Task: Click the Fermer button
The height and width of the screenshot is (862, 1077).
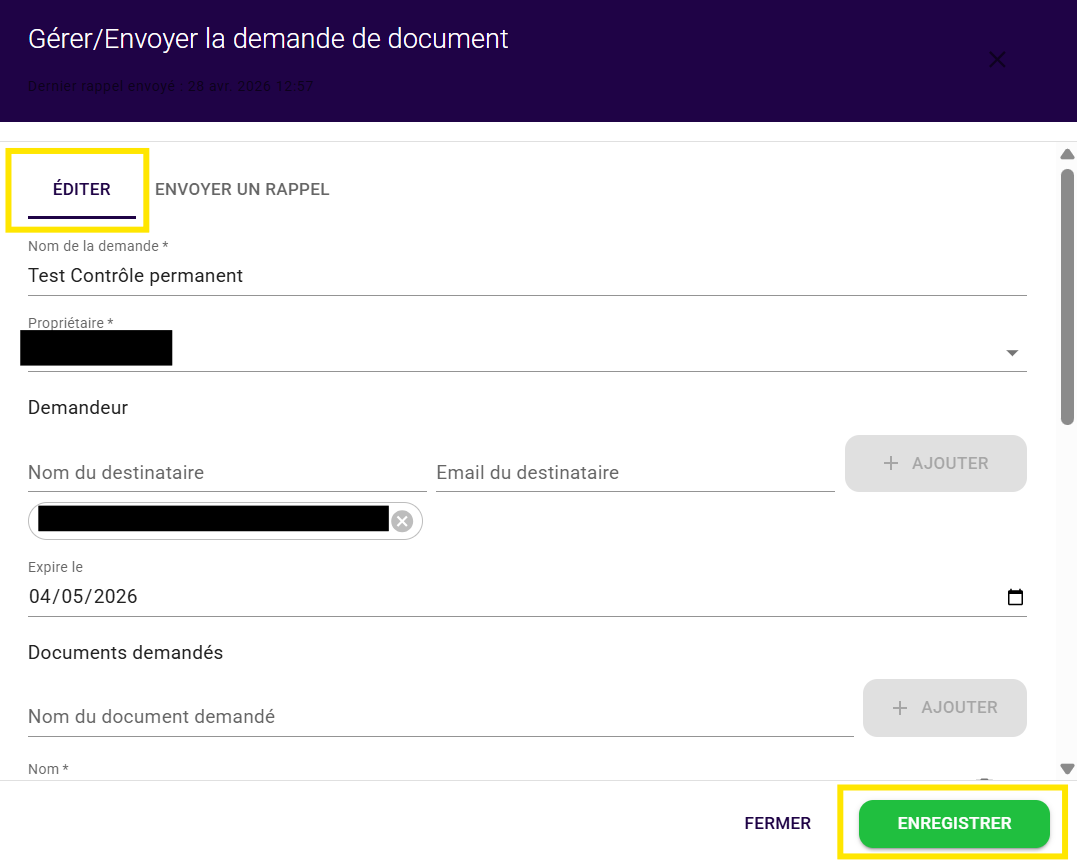Action: click(x=777, y=824)
